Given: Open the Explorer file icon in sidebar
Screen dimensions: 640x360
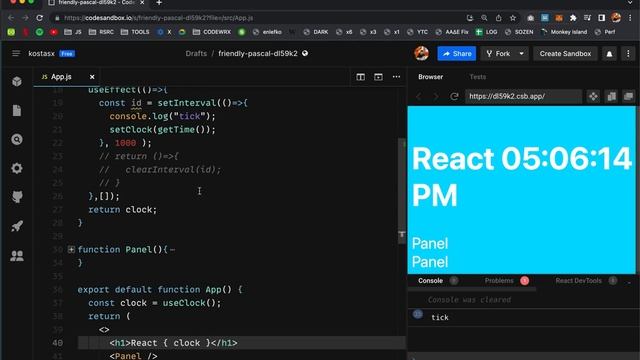Looking at the screenshot, I should point(17,111).
